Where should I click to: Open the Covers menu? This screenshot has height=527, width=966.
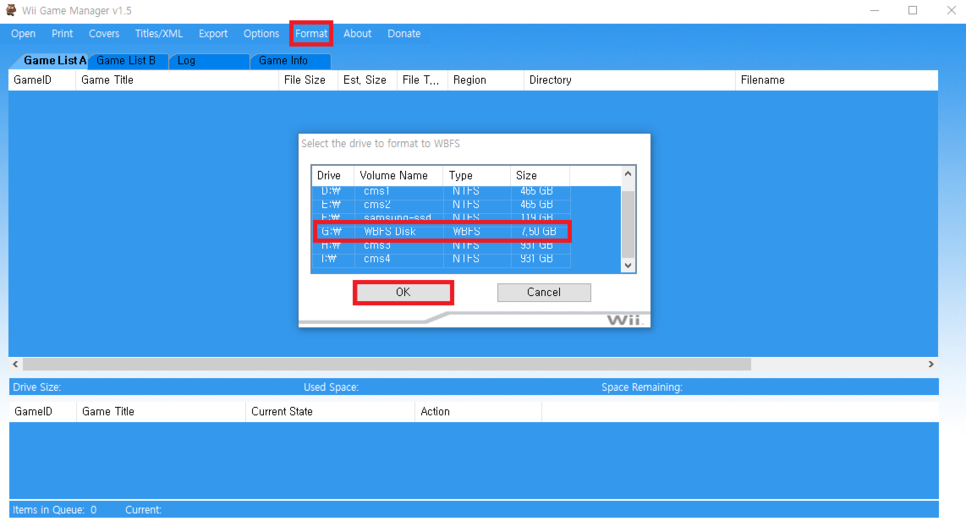[x=104, y=34]
